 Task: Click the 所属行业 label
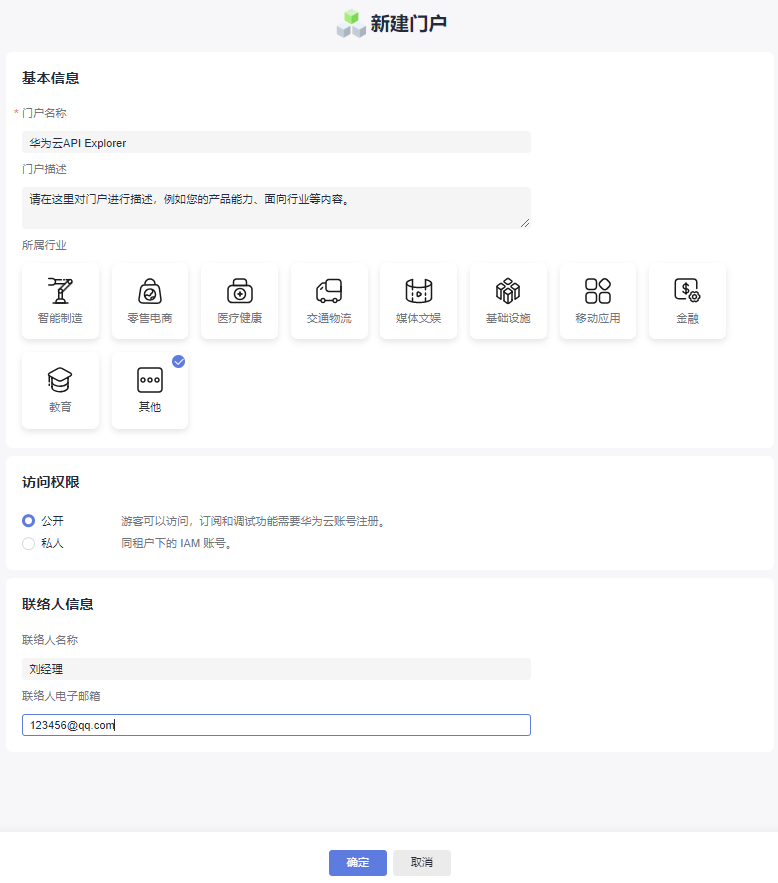(x=44, y=245)
